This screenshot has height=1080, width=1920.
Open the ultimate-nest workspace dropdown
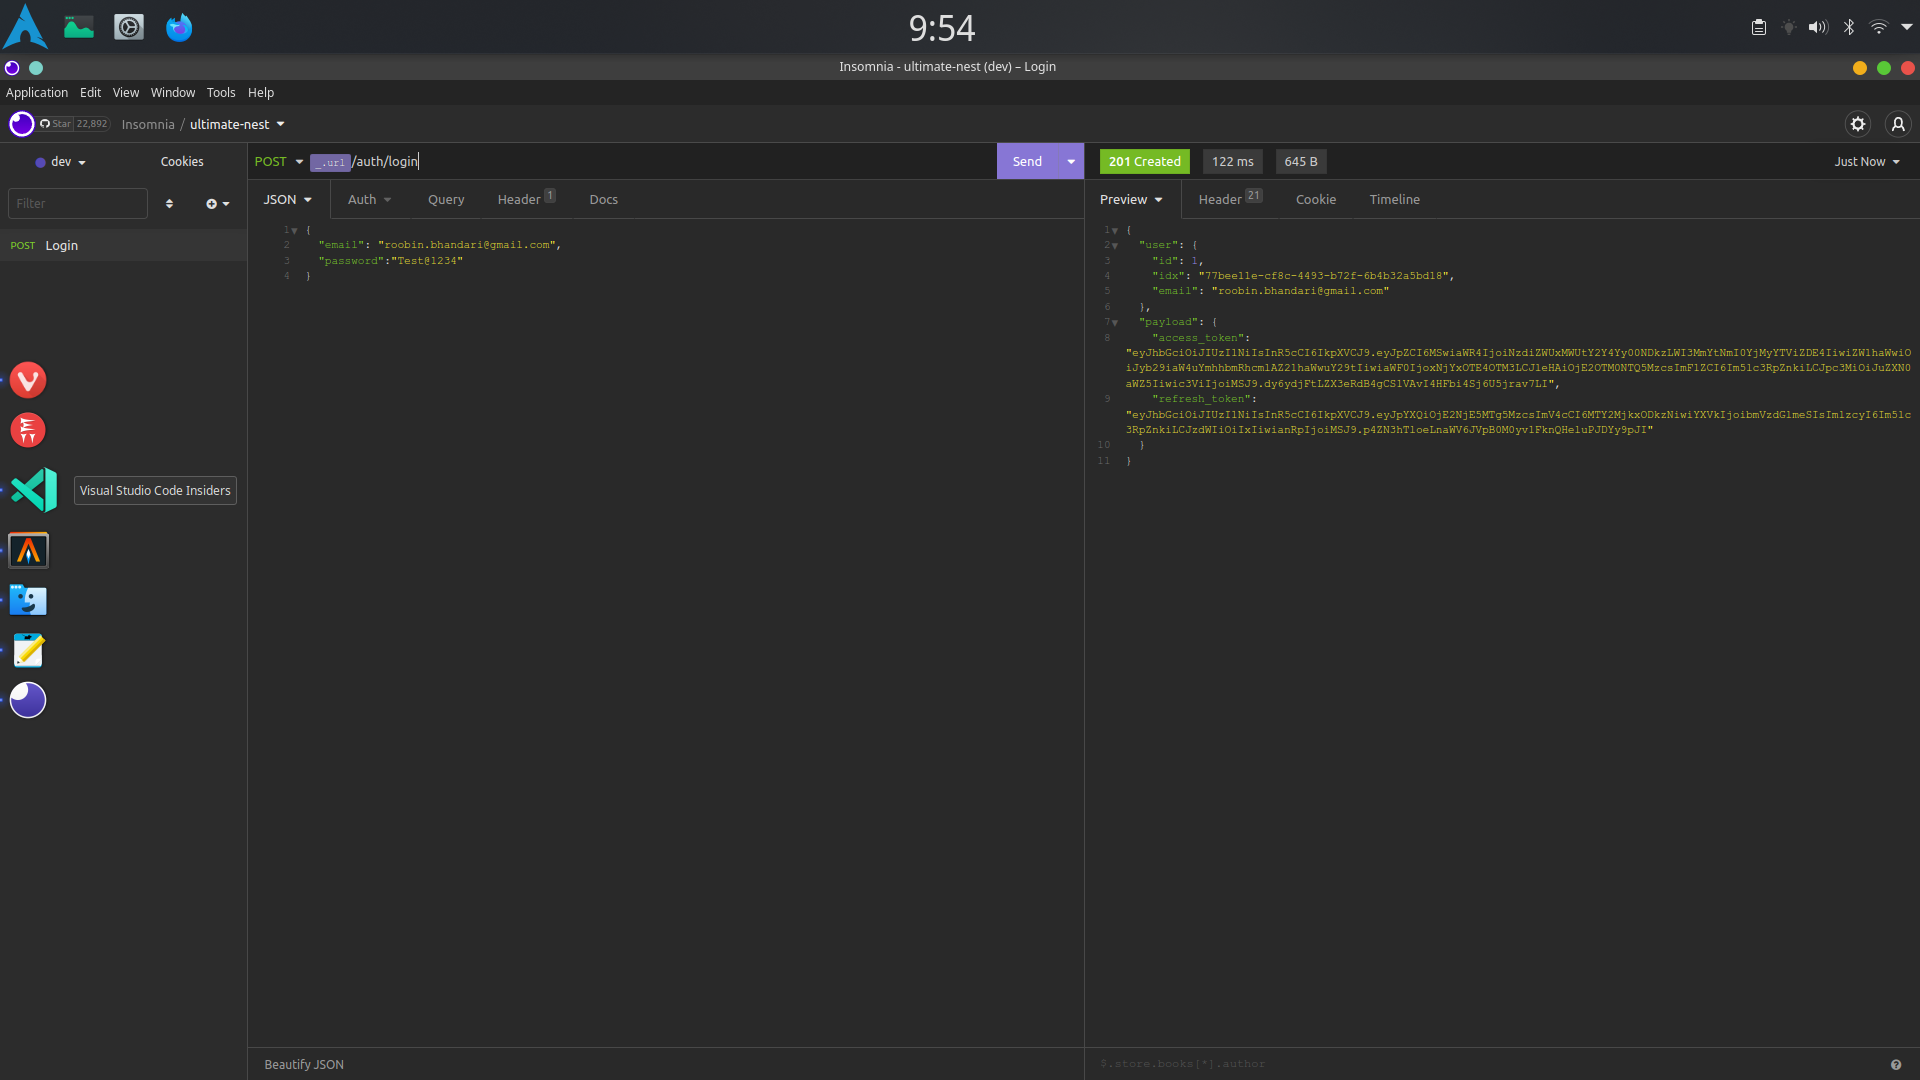point(237,124)
